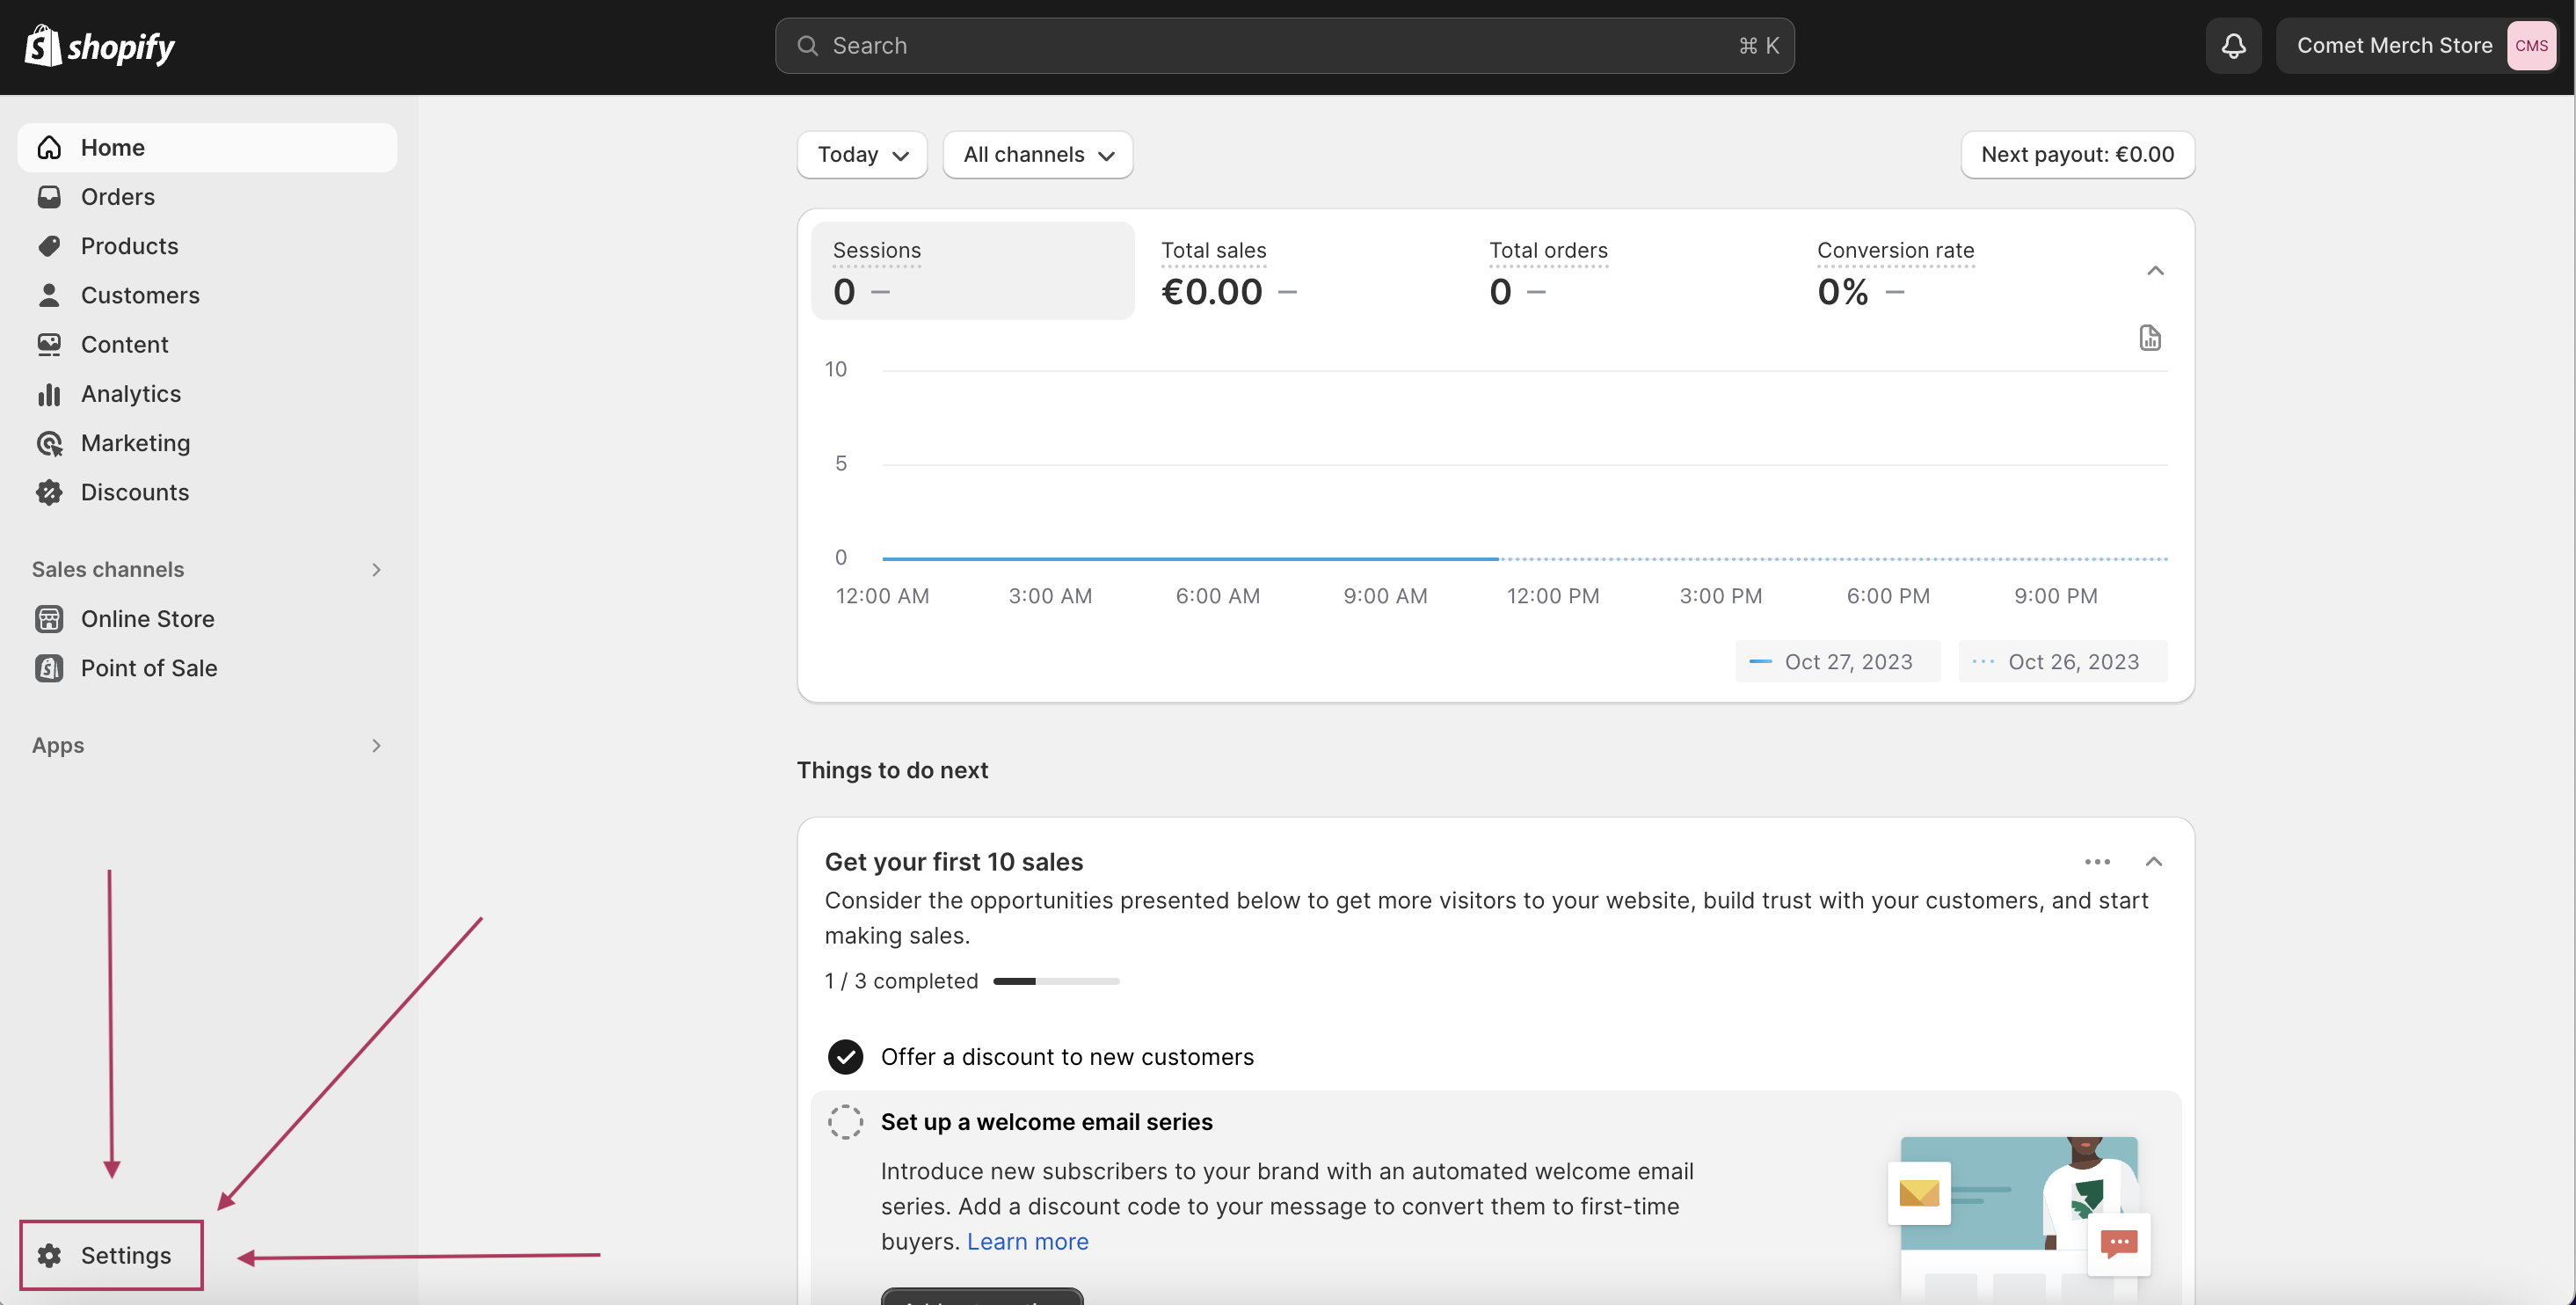Click the Next payout button
Image resolution: width=2576 pixels, height=1305 pixels.
[x=2077, y=155]
